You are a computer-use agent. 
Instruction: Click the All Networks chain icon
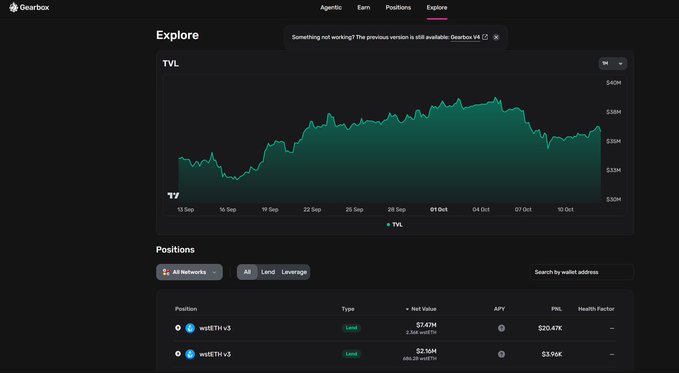(x=166, y=272)
